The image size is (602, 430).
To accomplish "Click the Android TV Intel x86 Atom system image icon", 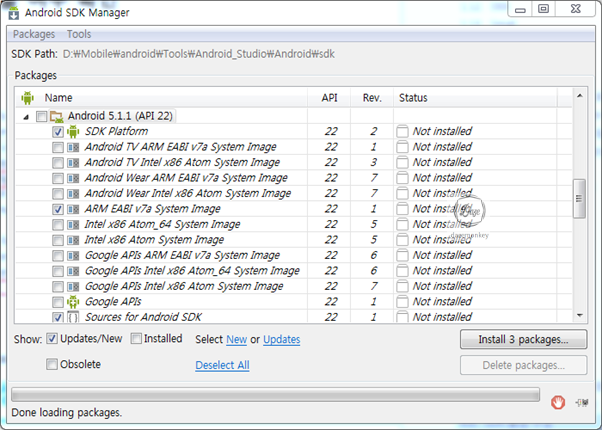I will [x=73, y=163].
